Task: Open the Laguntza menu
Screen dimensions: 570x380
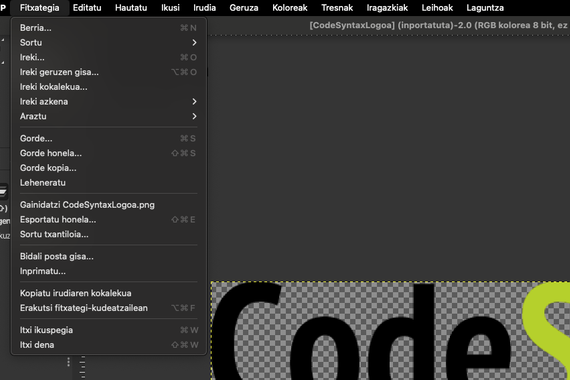Action: pyautogui.click(x=485, y=8)
